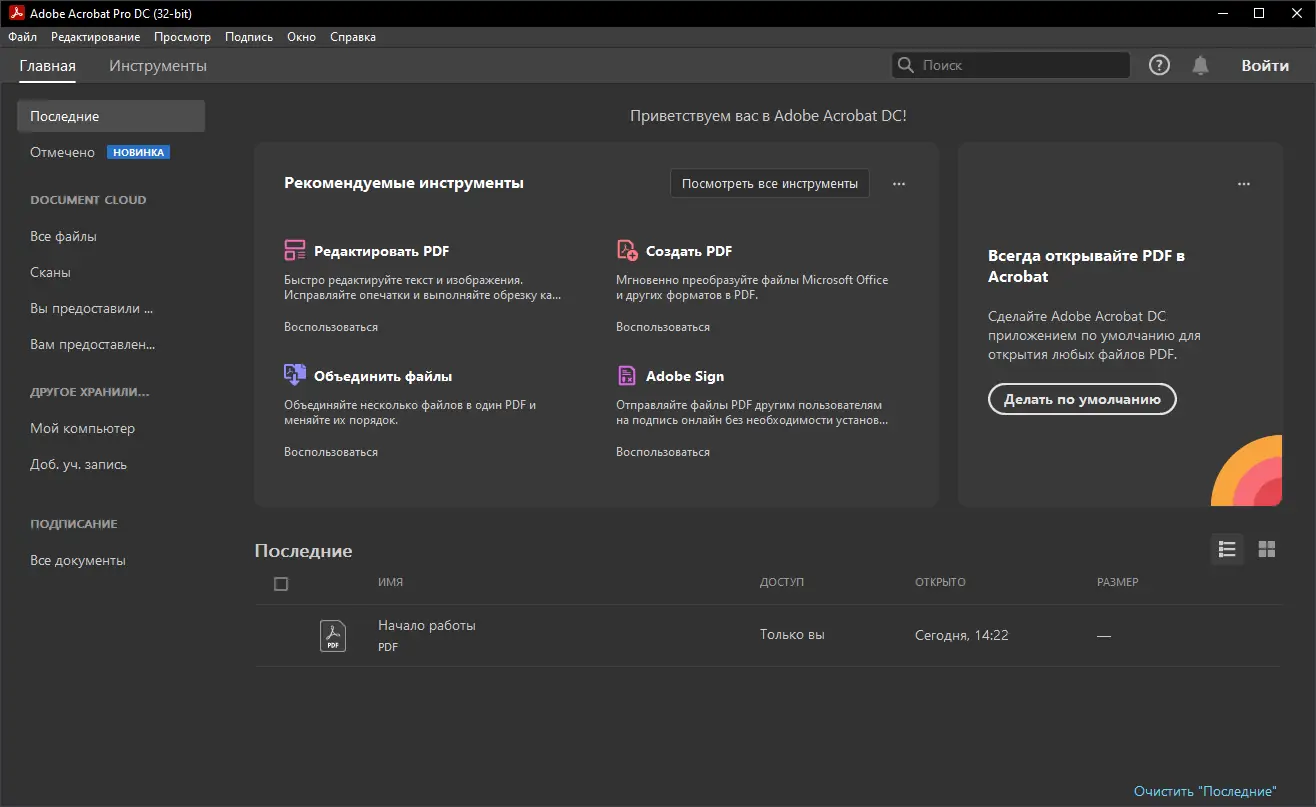Switch recent files to list view

(1227, 549)
